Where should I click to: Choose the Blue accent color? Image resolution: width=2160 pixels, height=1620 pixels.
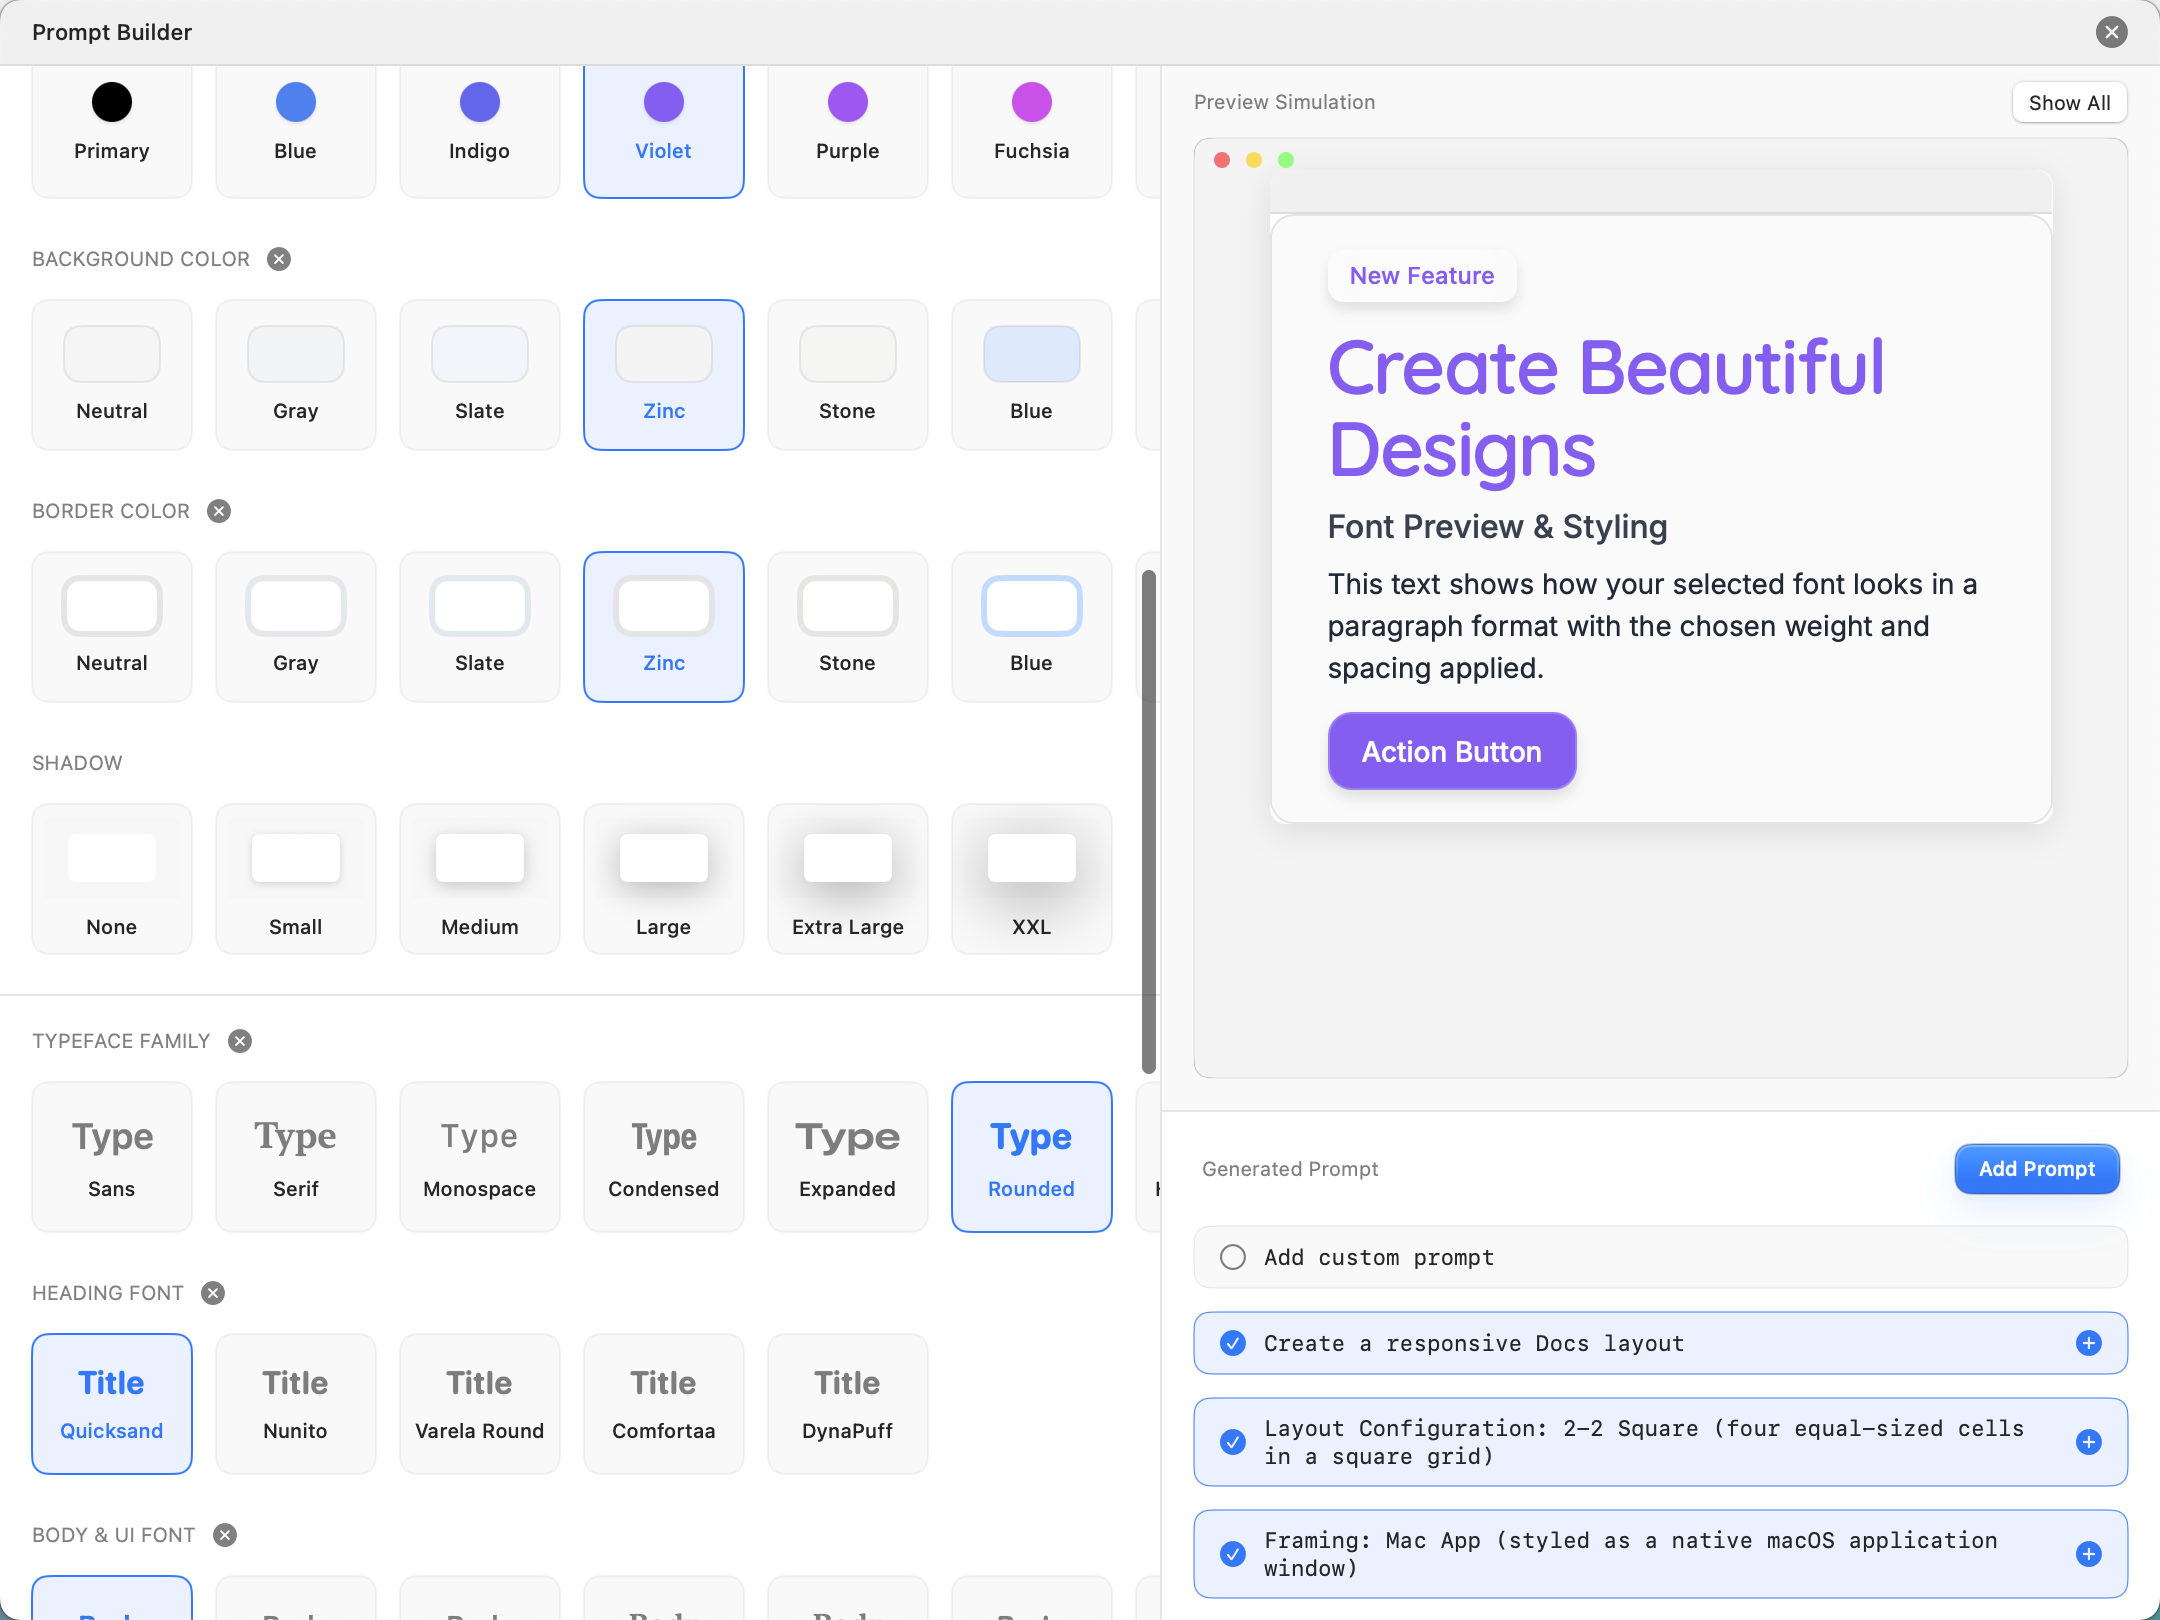pos(296,132)
